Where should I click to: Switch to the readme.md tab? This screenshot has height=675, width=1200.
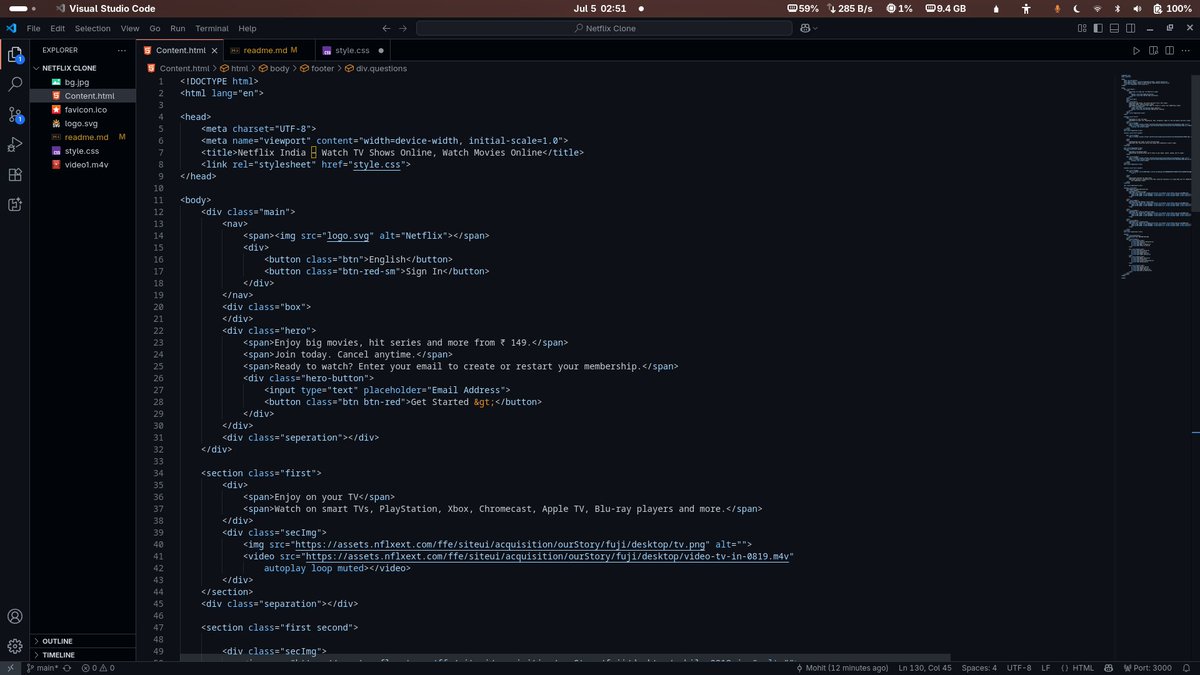tap(268, 50)
